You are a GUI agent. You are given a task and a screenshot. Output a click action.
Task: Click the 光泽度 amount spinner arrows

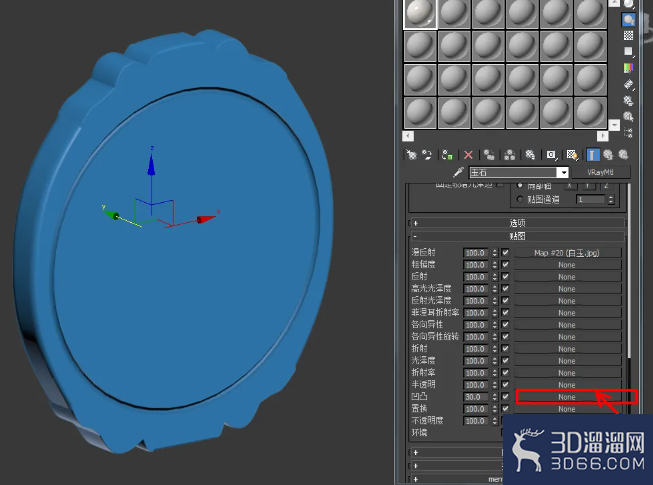495,361
